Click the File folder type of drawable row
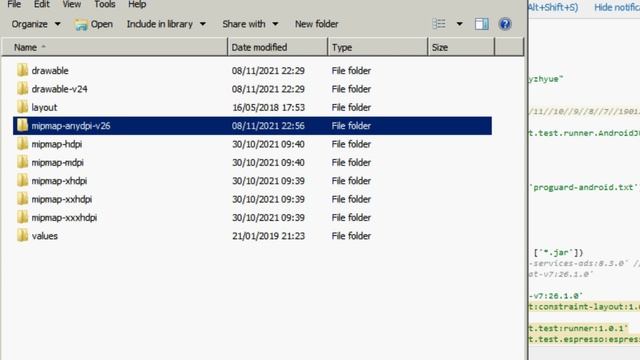640x360 pixels. pyautogui.click(x=351, y=71)
